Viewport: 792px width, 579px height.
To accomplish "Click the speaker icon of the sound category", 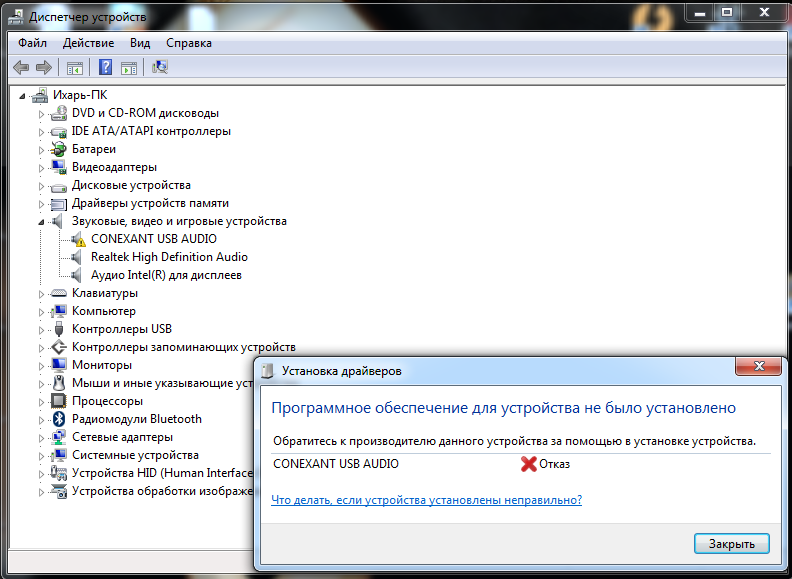I will coord(57,221).
